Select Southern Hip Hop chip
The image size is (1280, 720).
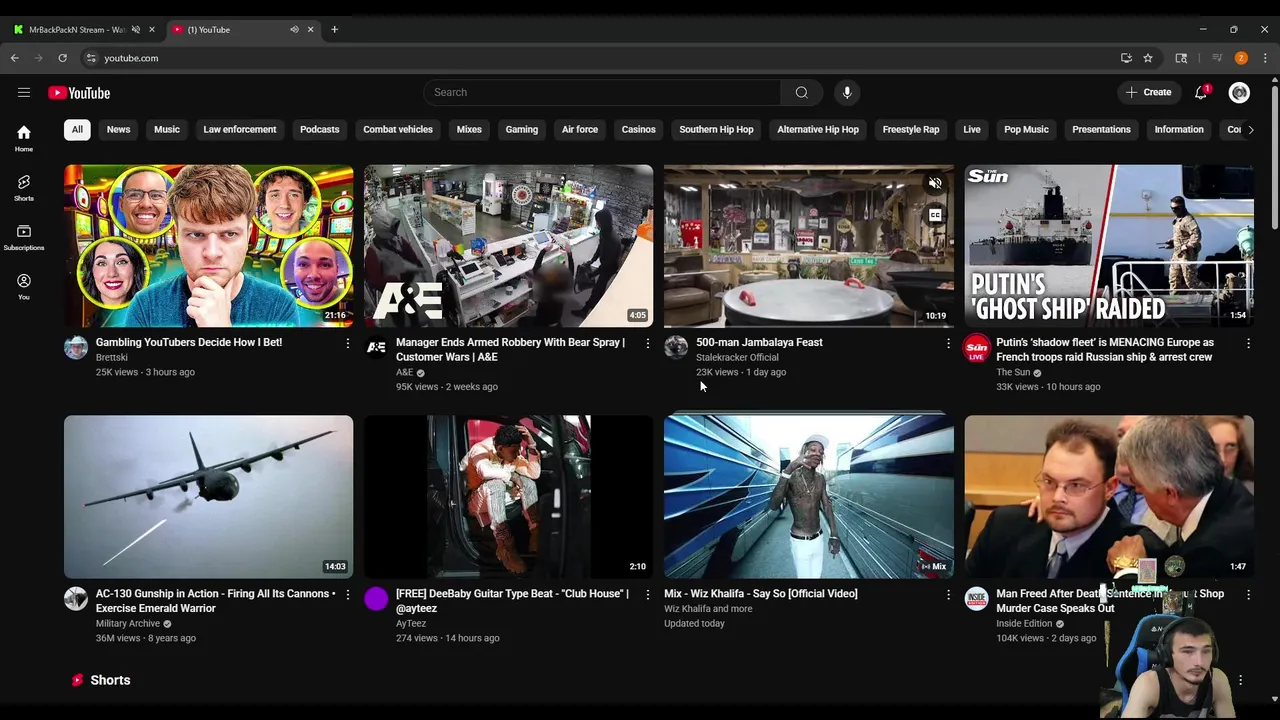coord(716,129)
